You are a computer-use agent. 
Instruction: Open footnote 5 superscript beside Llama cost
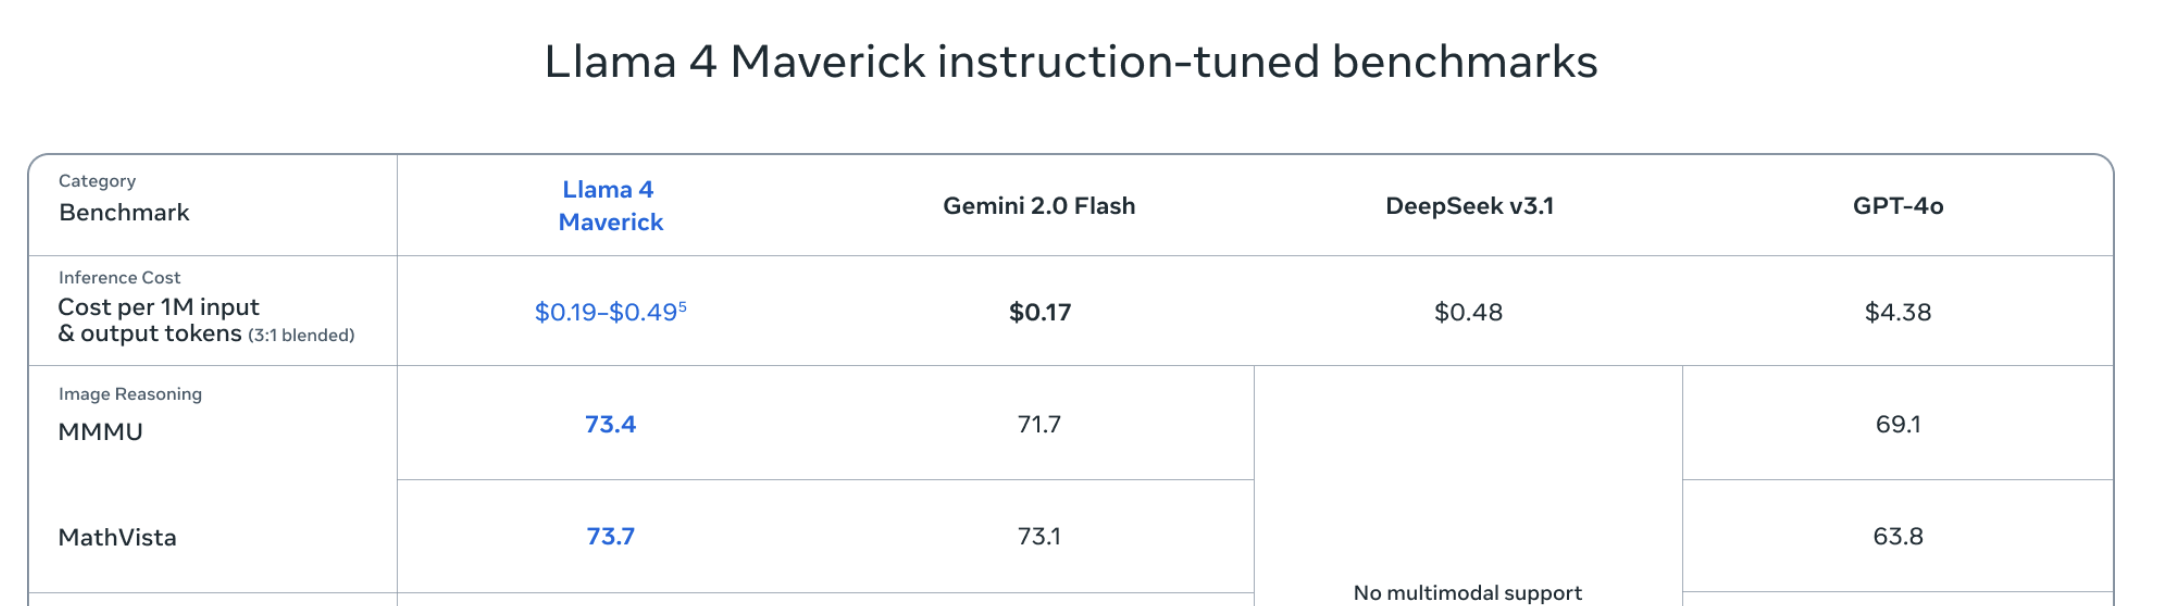[683, 307]
